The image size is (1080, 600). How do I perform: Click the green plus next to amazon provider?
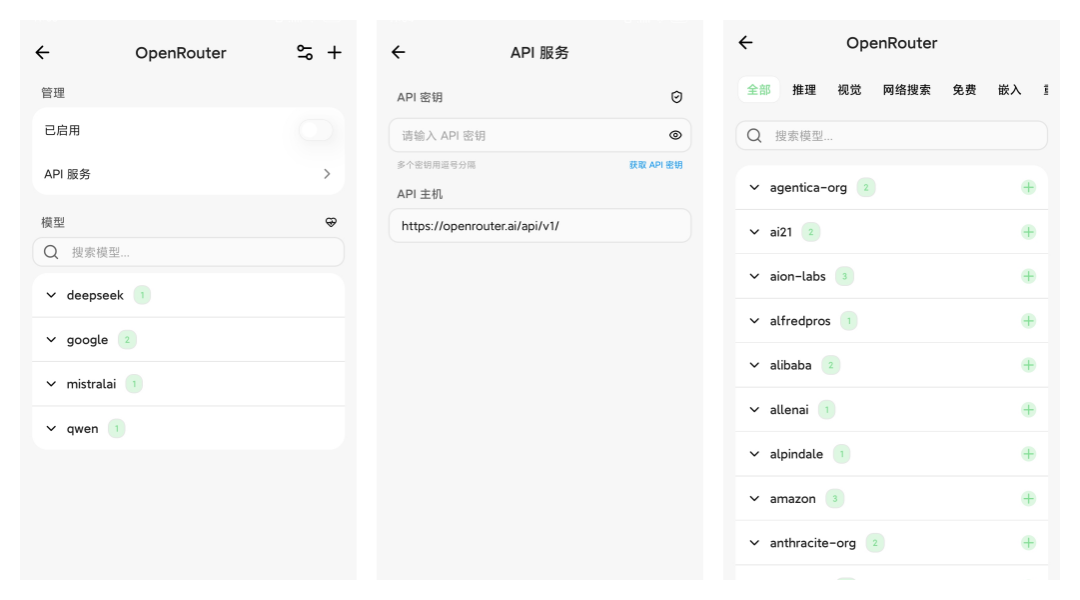[x=1028, y=497]
